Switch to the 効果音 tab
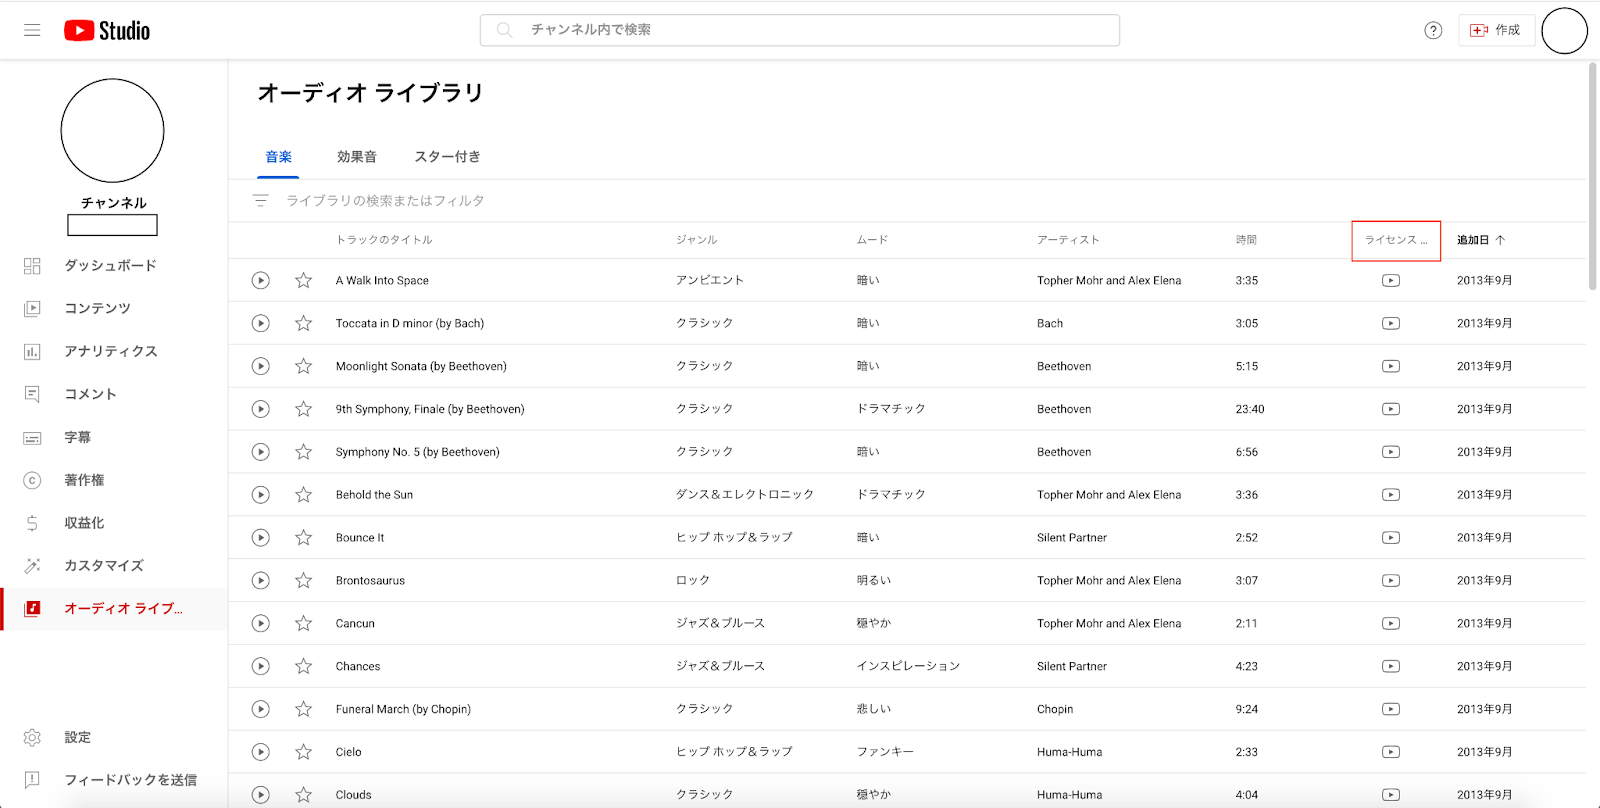The image size is (1600, 808). [356, 157]
